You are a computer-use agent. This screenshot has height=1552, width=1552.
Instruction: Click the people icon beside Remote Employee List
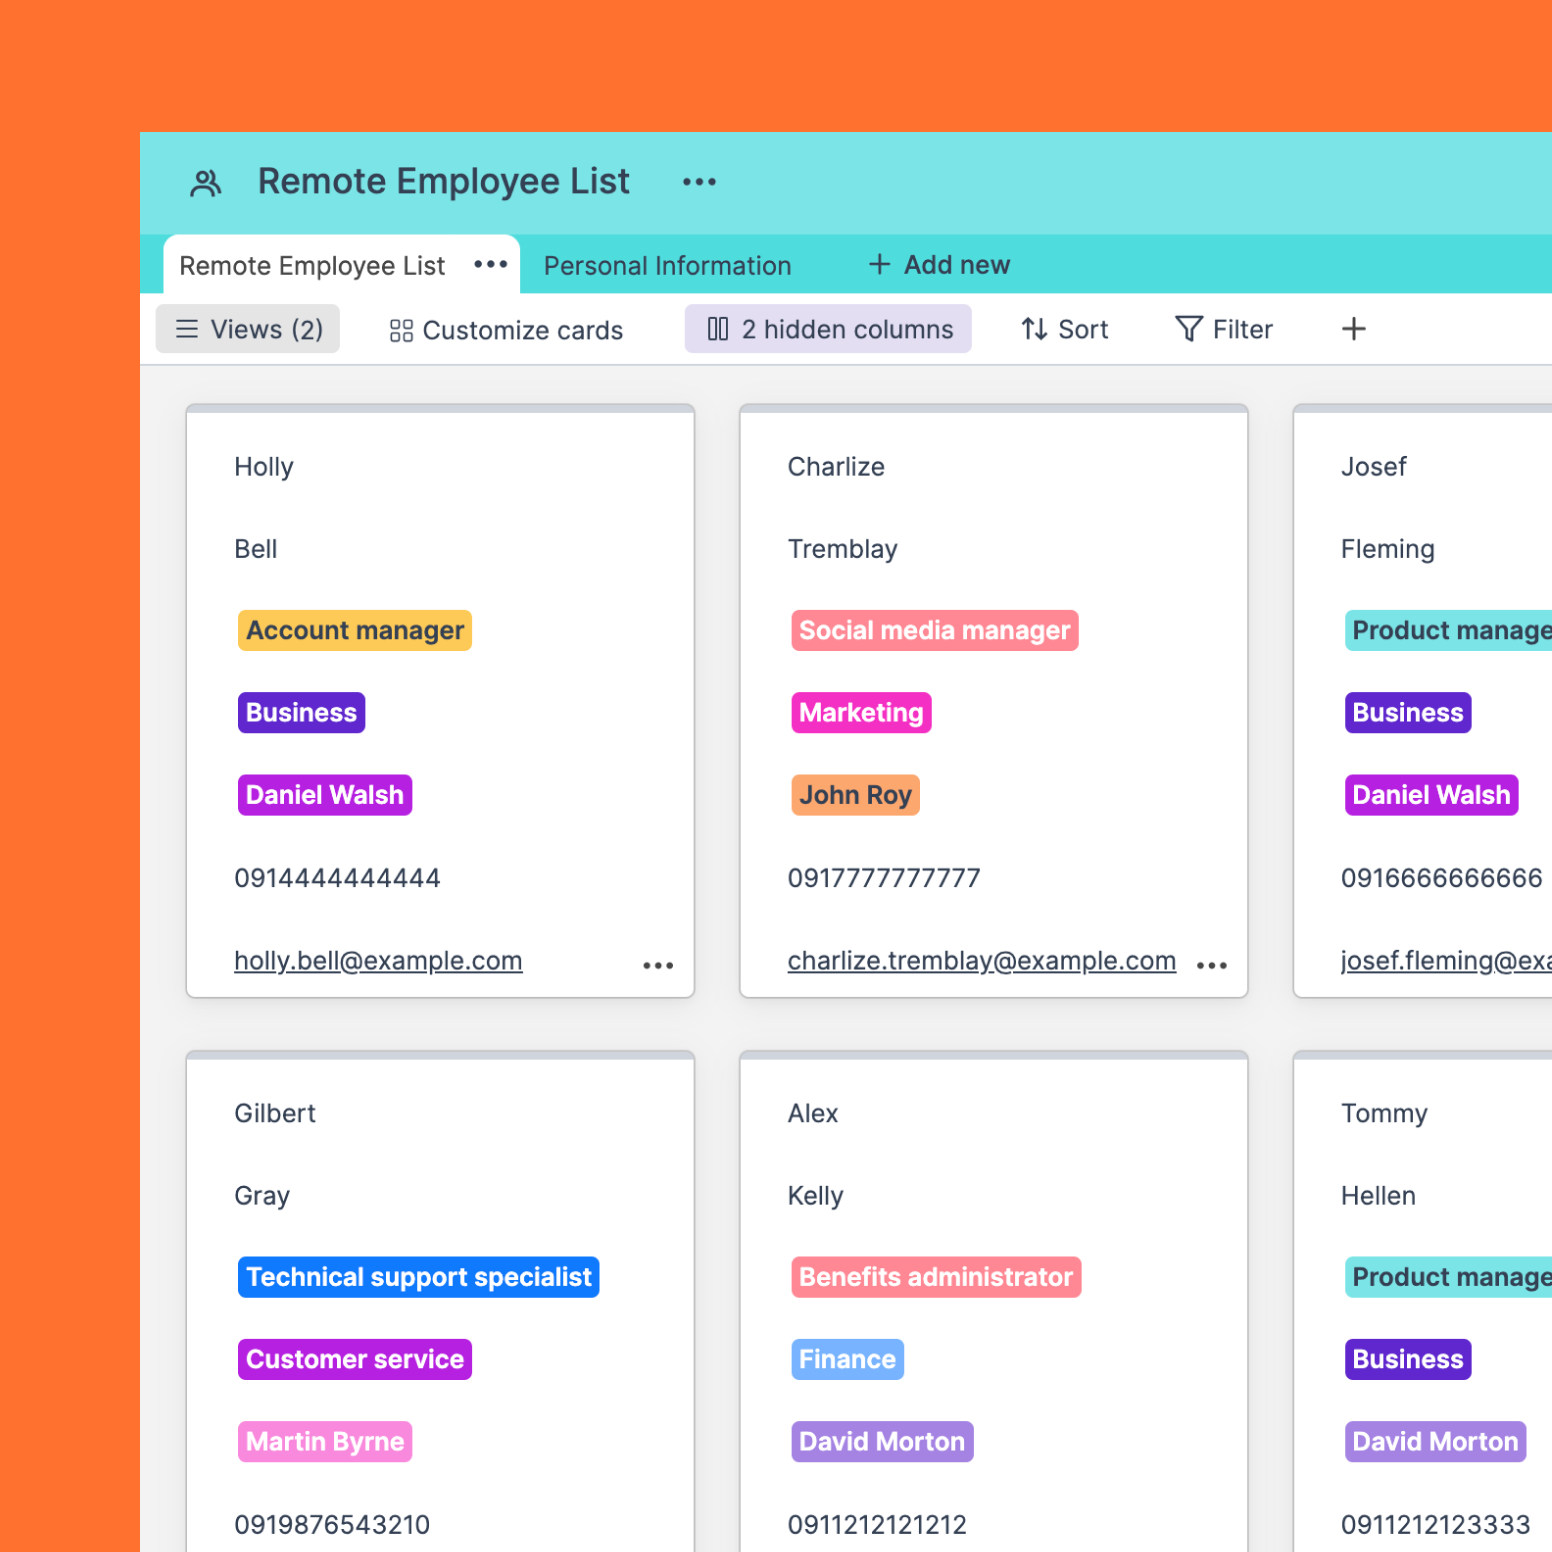coord(205,181)
